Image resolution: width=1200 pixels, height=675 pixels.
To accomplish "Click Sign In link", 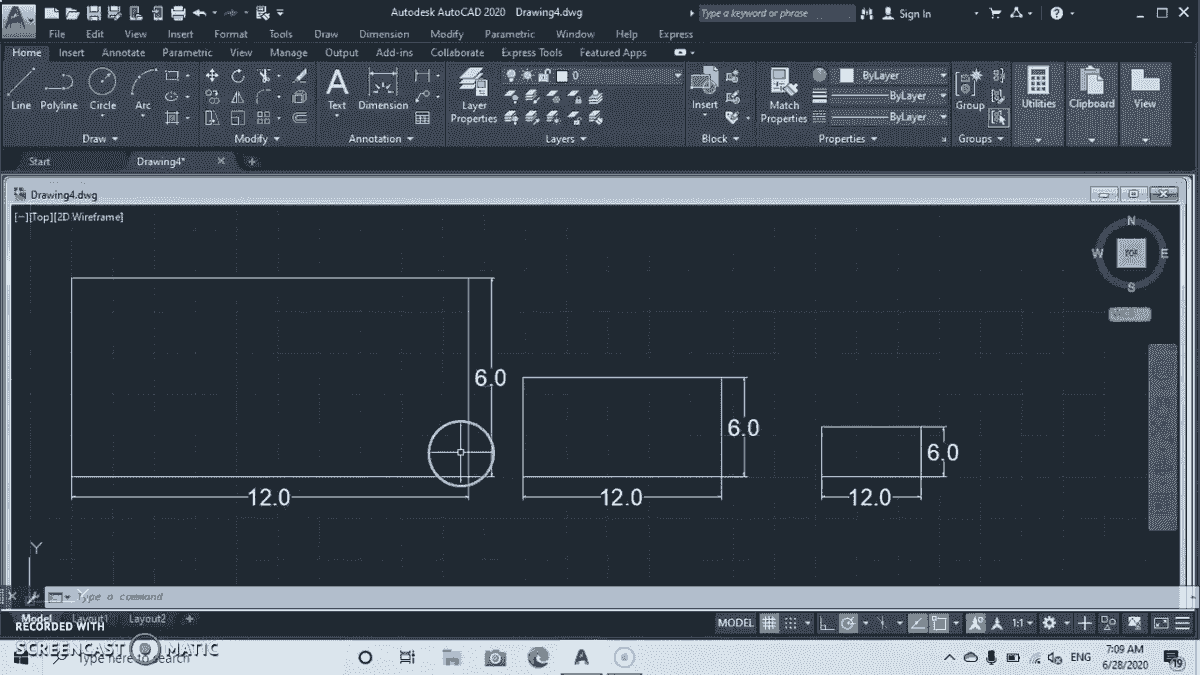I will pos(916,13).
